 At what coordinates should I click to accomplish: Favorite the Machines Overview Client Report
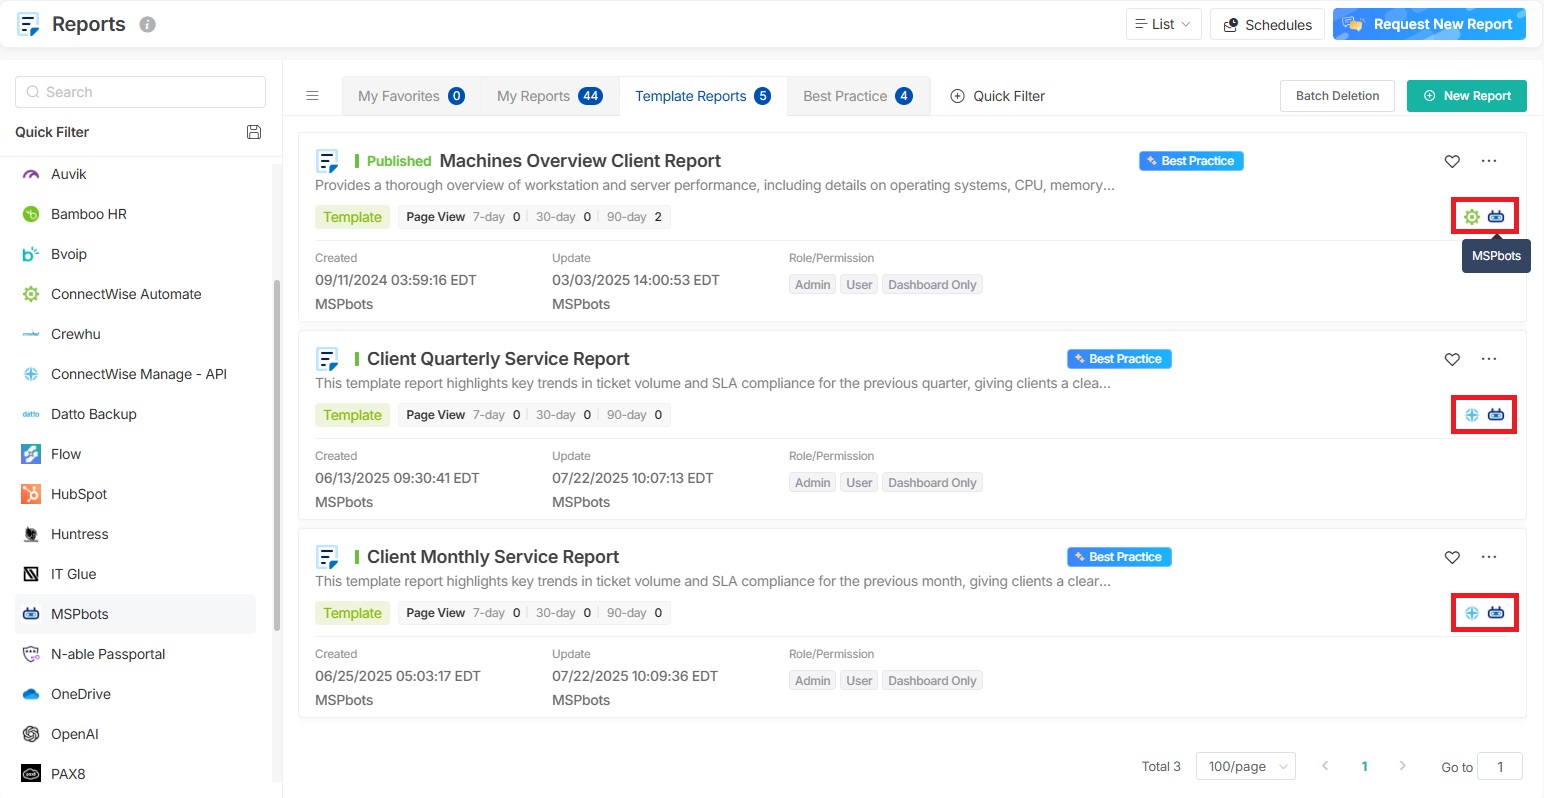1452,161
